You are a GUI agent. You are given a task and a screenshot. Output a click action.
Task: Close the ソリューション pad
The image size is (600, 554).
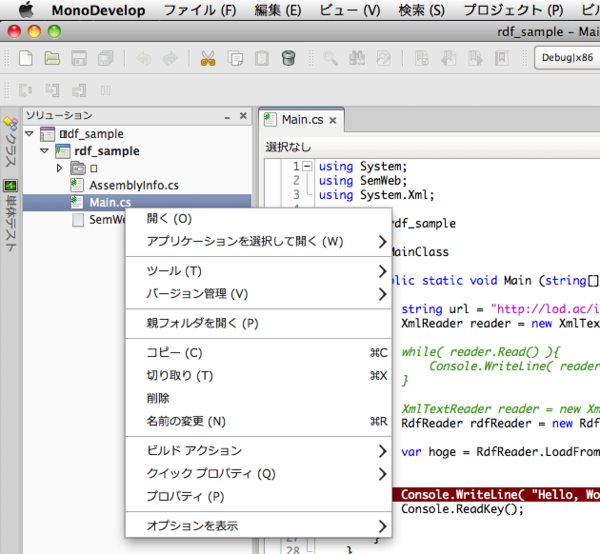pos(243,116)
